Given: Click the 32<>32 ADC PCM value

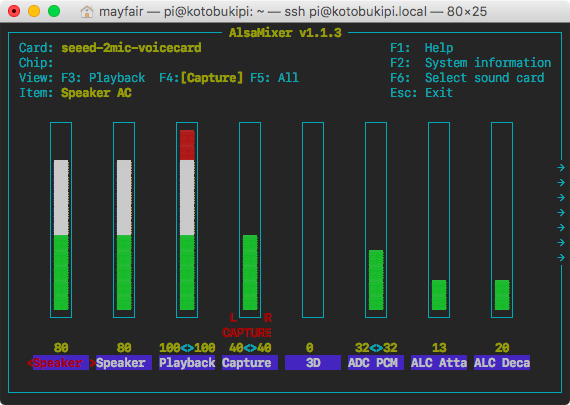Looking at the screenshot, I should [x=376, y=348].
